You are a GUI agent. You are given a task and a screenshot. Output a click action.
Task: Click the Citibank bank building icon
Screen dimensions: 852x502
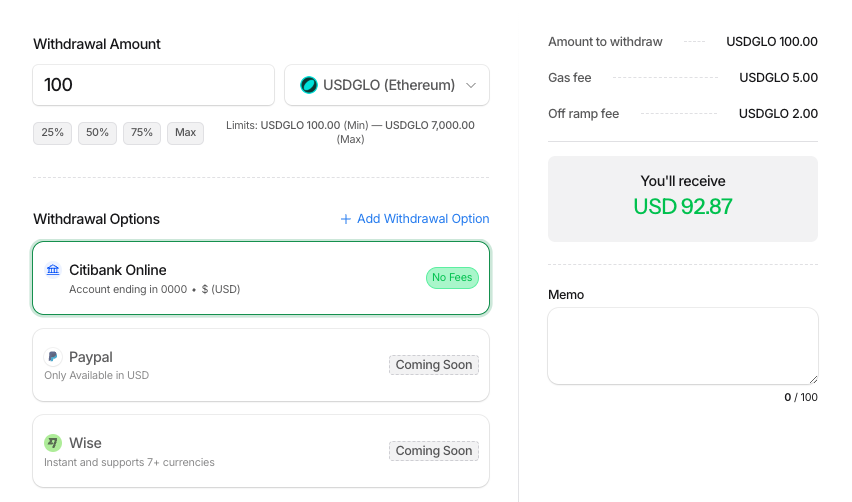pos(53,270)
